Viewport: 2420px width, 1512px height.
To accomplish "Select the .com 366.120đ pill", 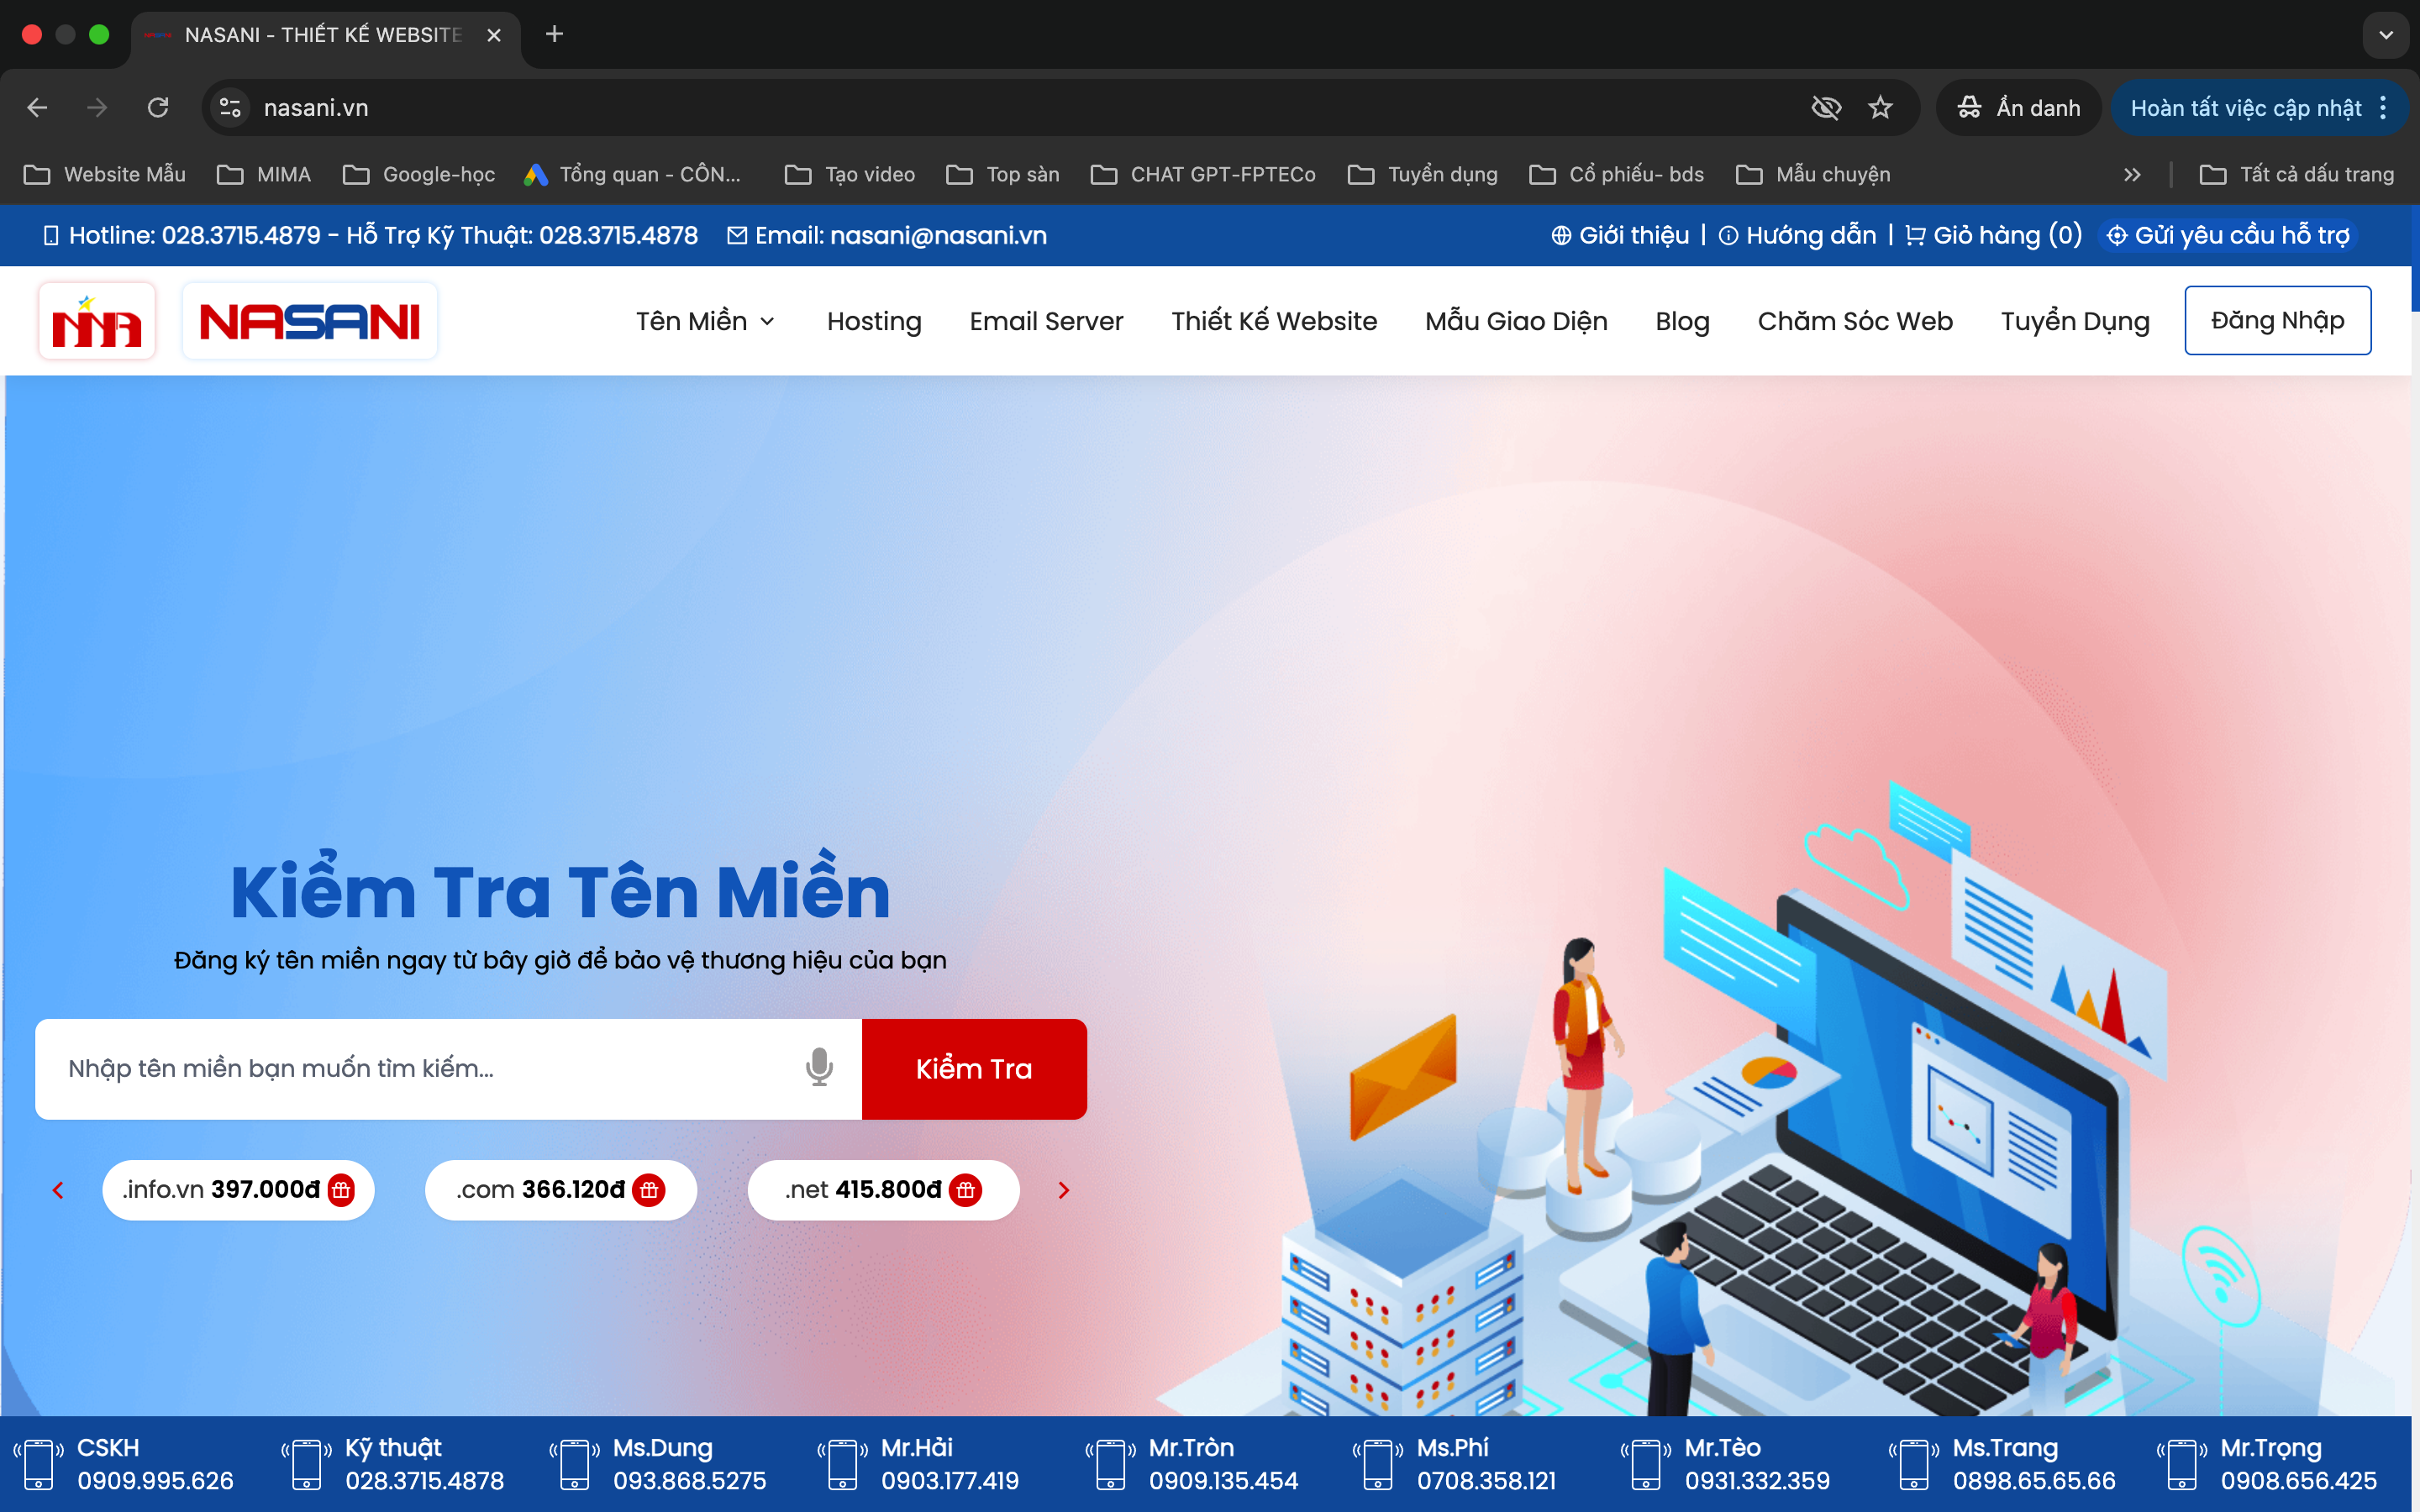I will coord(561,1190).
